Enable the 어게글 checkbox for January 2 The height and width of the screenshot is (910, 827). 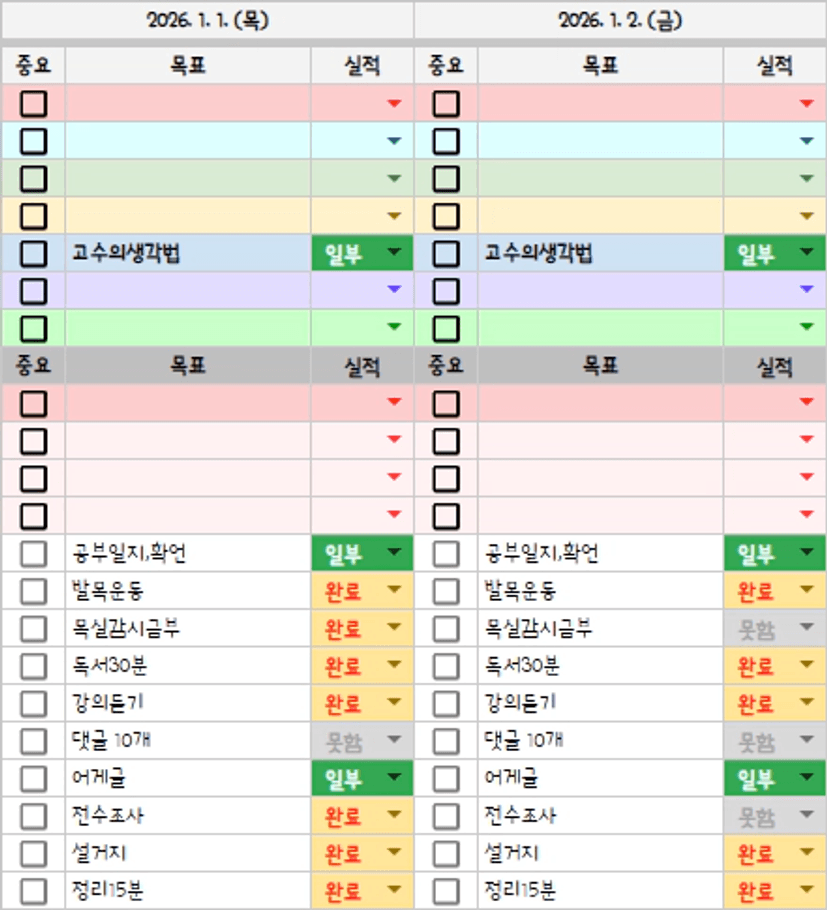[x=446, y=779]
